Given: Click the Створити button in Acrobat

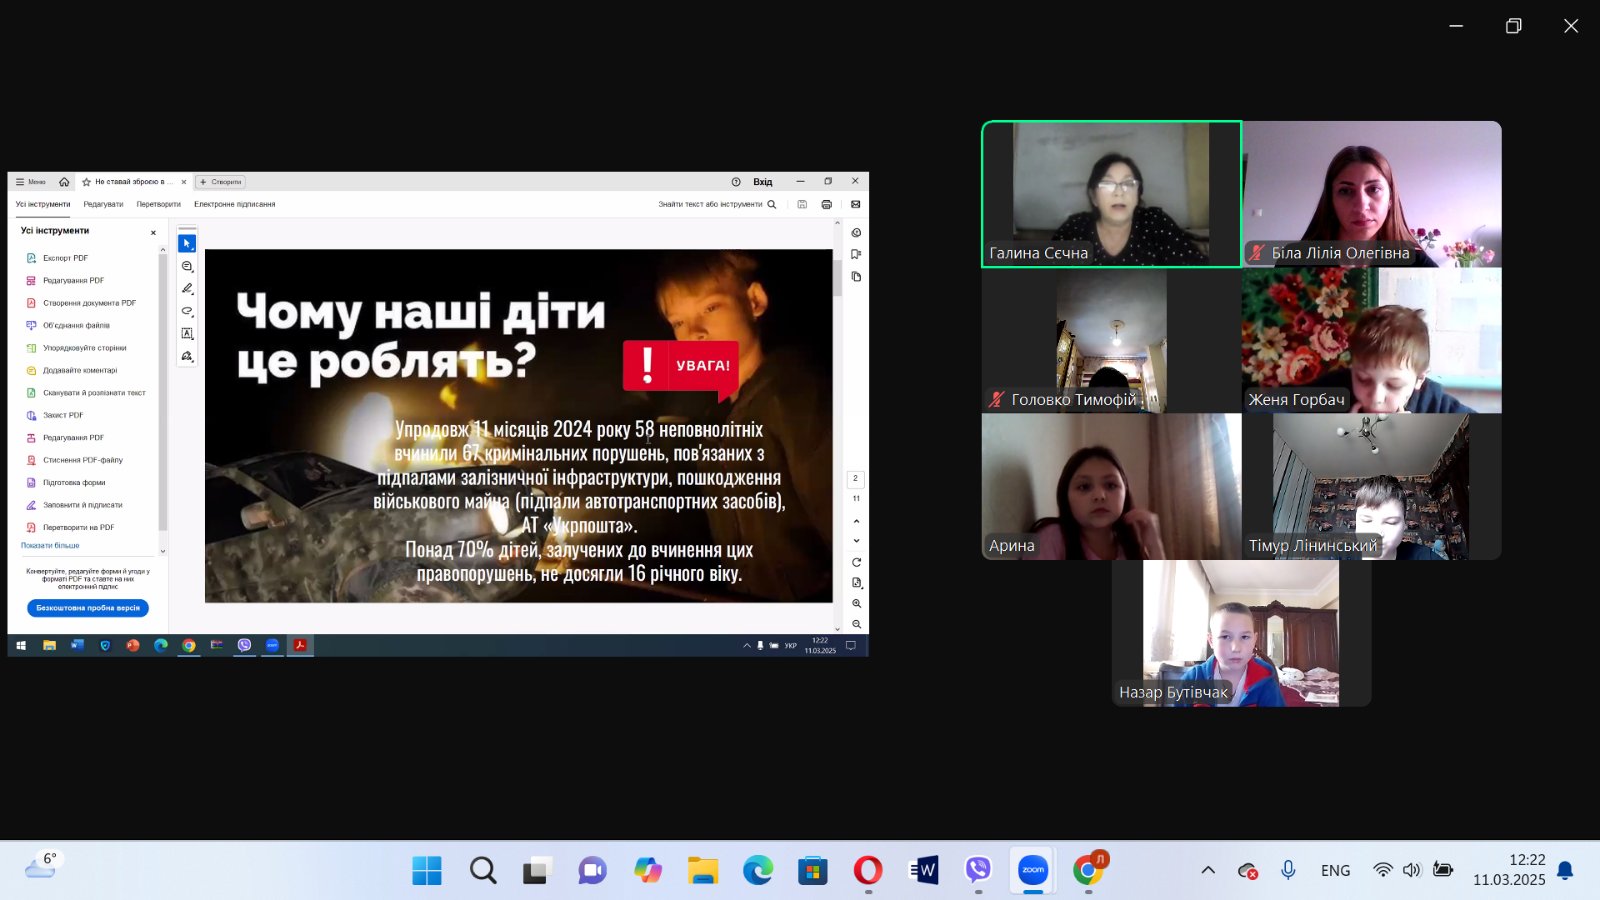Looking at the screenshot, I should [221, 182].
